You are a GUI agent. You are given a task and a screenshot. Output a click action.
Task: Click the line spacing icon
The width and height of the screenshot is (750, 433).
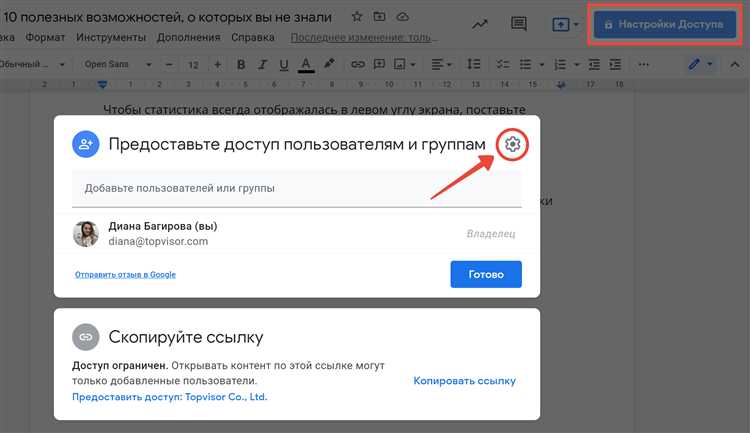click(474, 64)
